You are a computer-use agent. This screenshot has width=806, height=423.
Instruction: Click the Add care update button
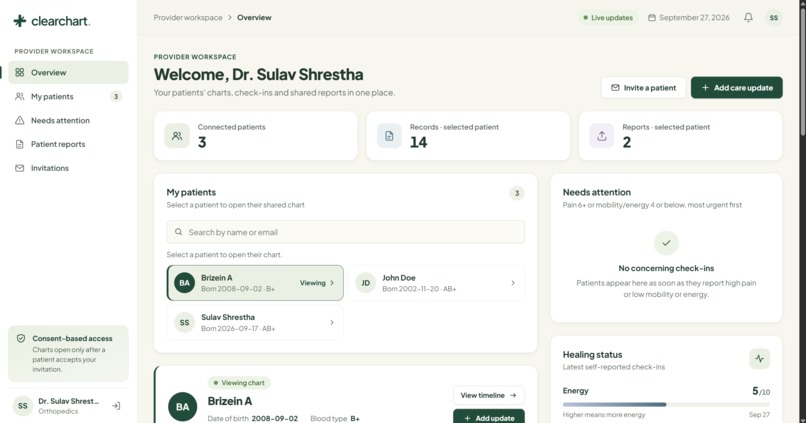pyautogui.click(x=737, y=87)
